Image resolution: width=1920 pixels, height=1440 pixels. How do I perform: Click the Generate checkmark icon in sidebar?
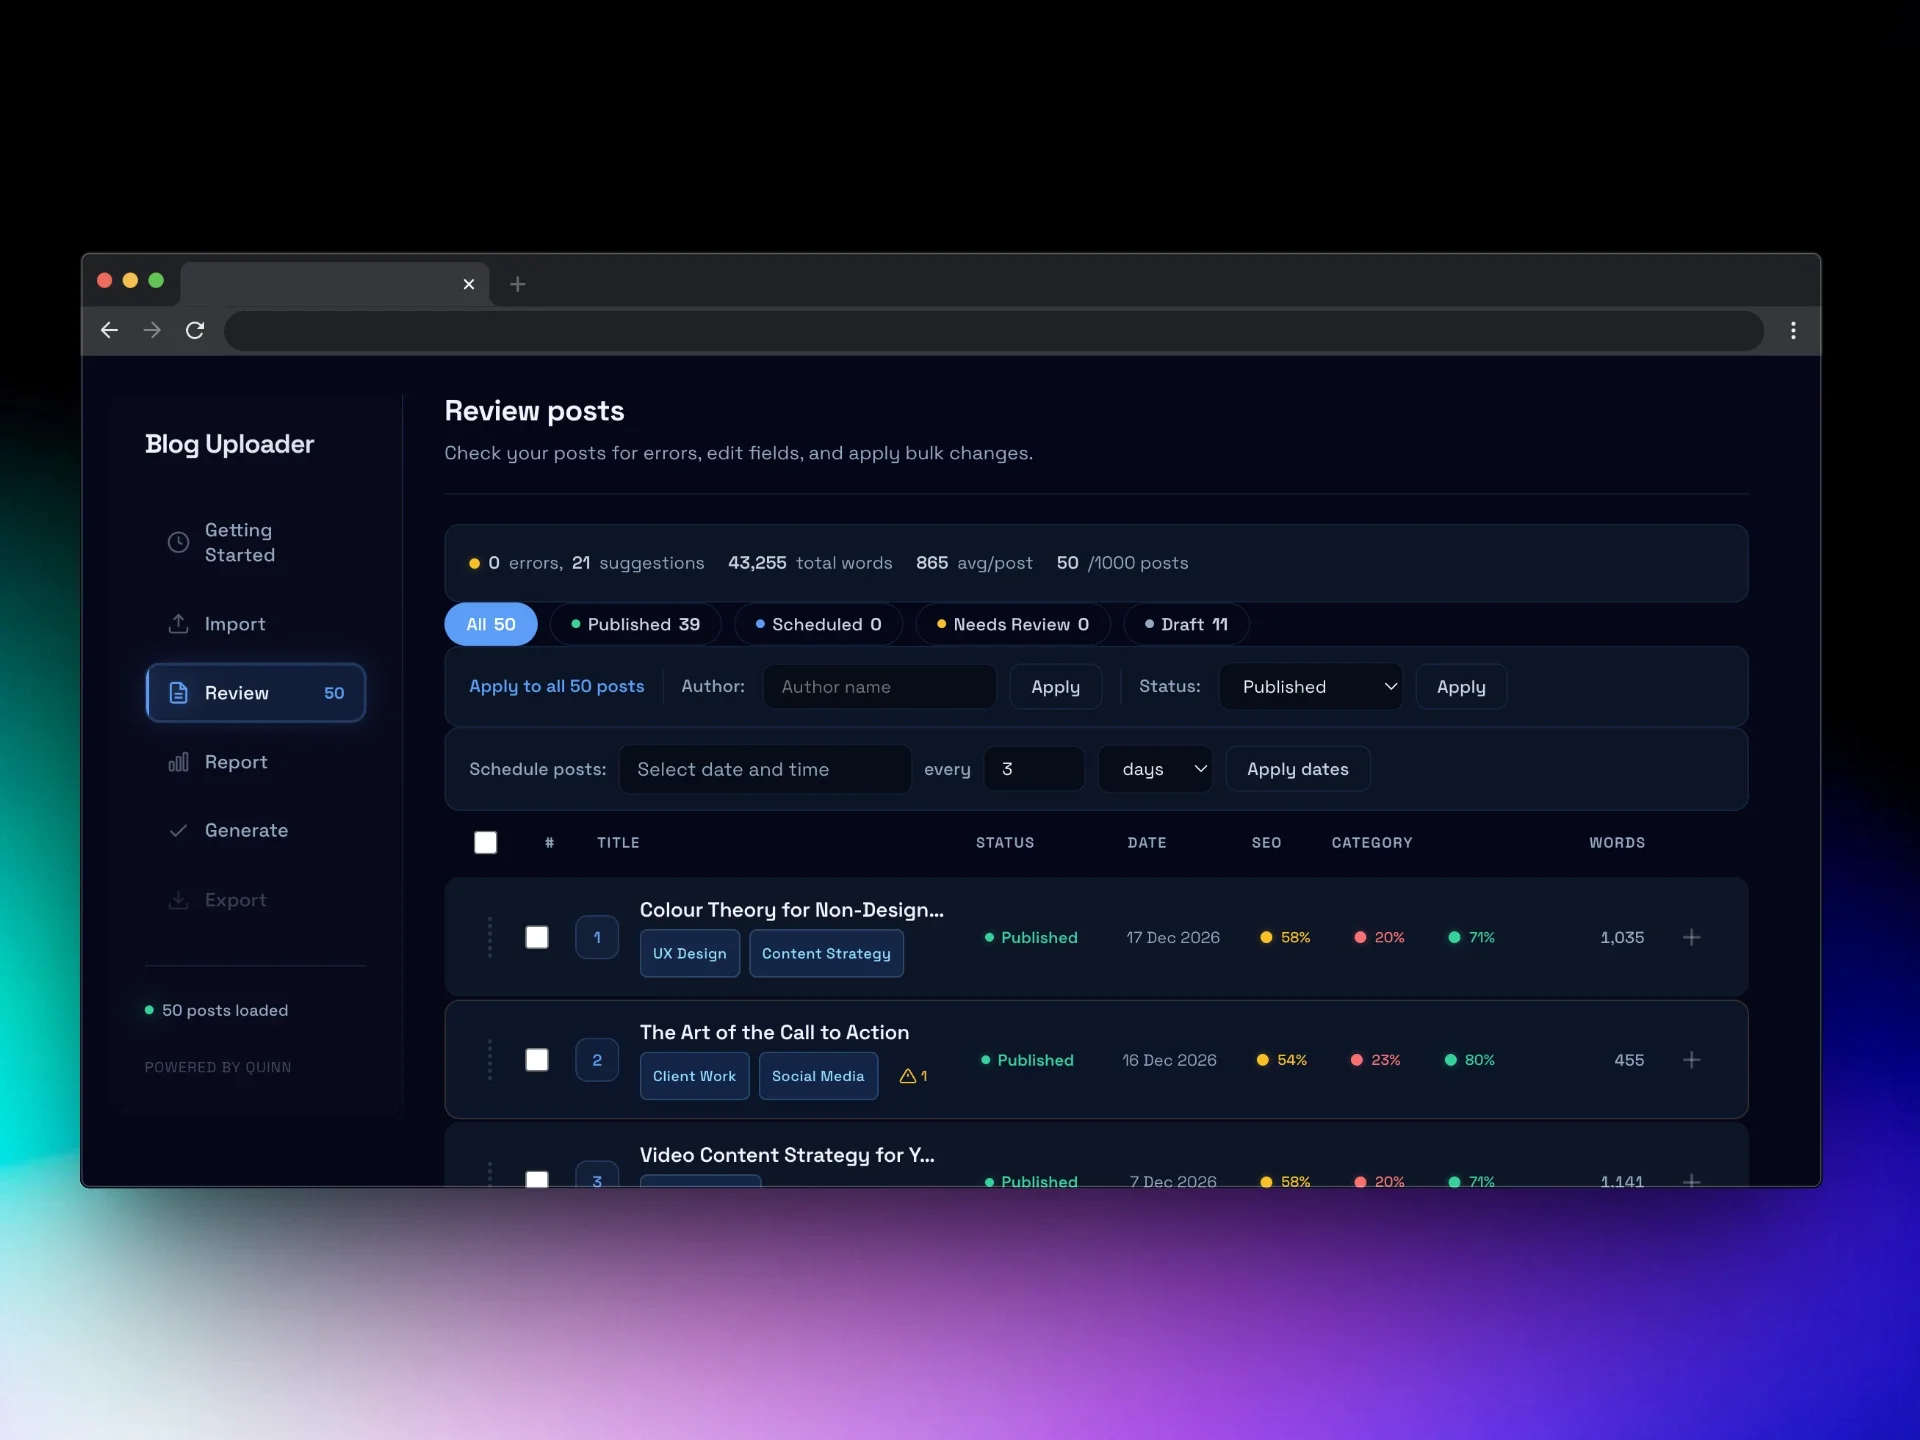click(178, 831)
